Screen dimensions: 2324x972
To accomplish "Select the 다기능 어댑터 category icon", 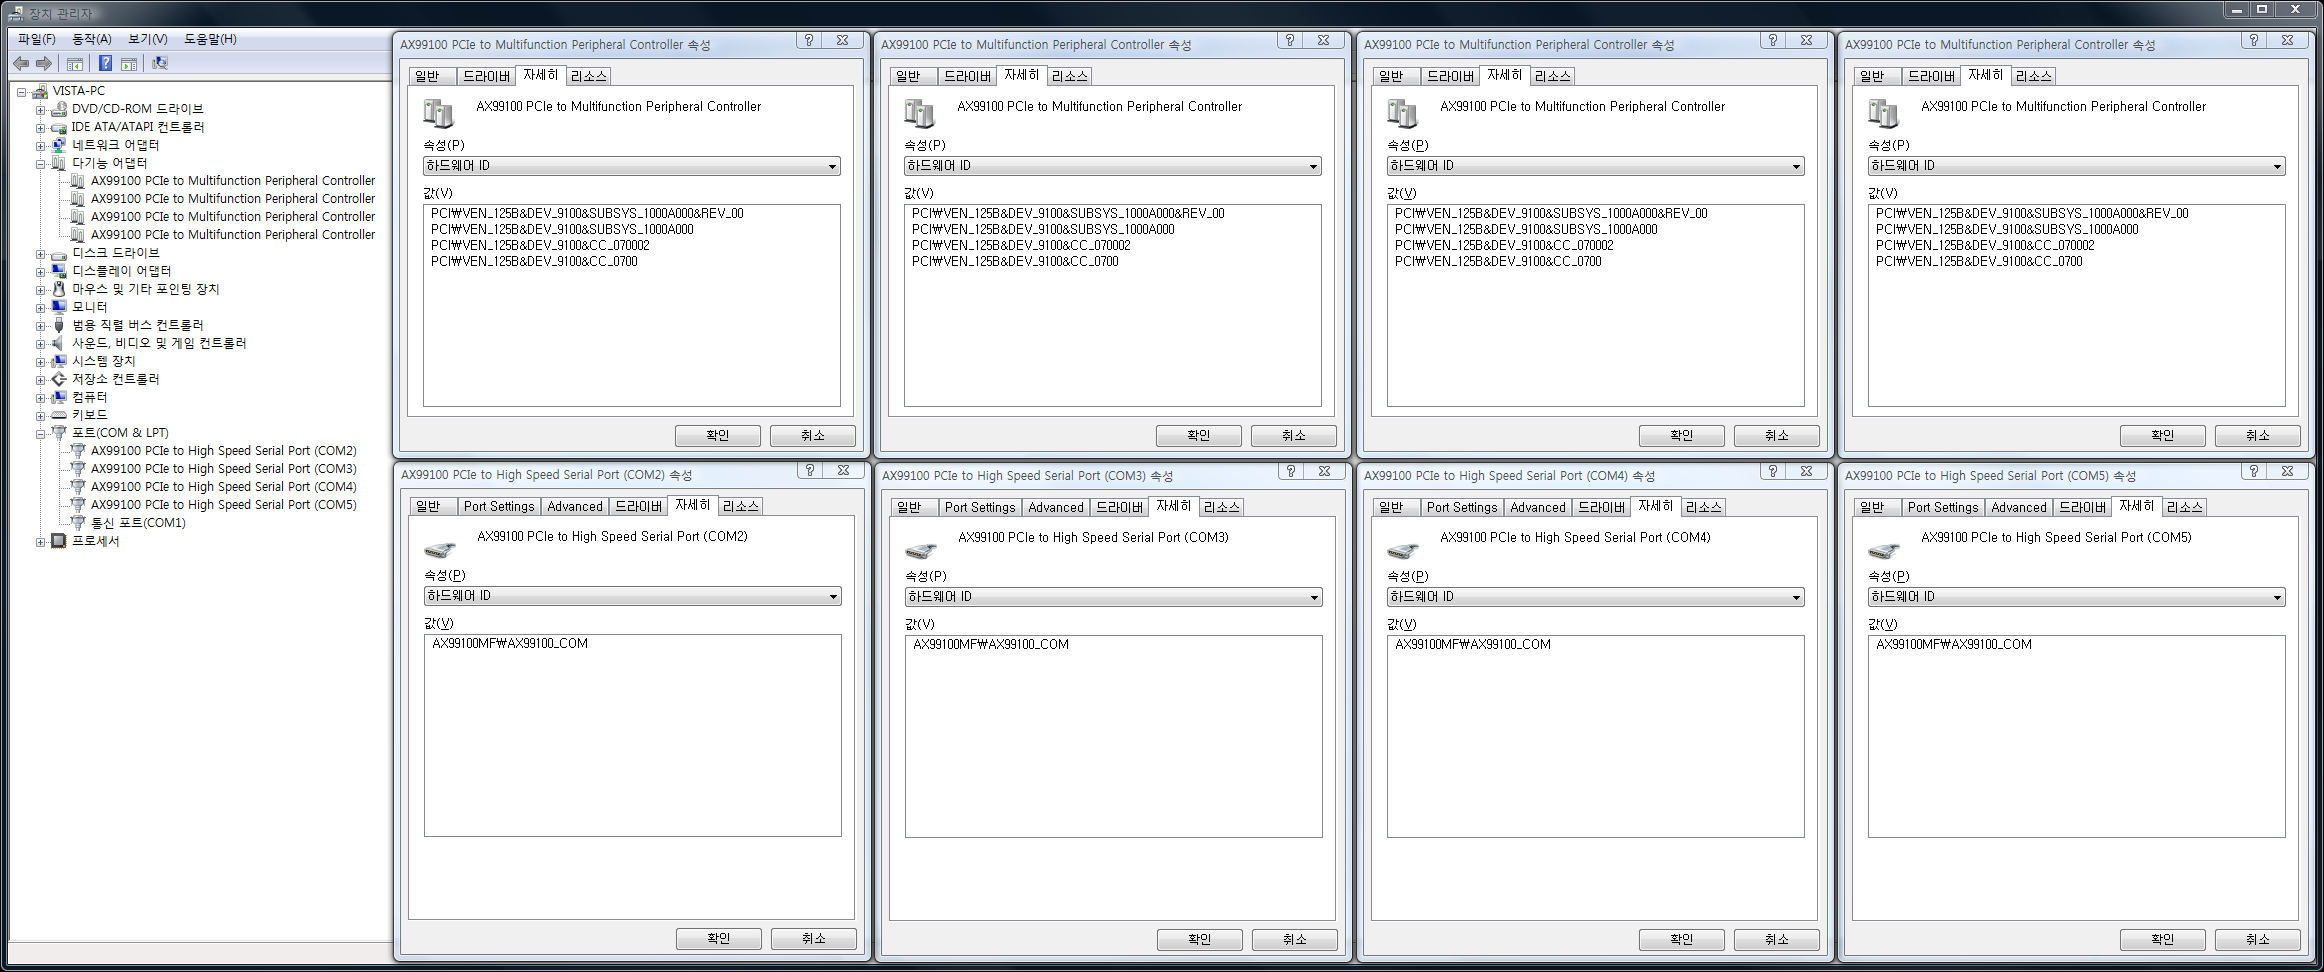I will click(x=59, y=163).
